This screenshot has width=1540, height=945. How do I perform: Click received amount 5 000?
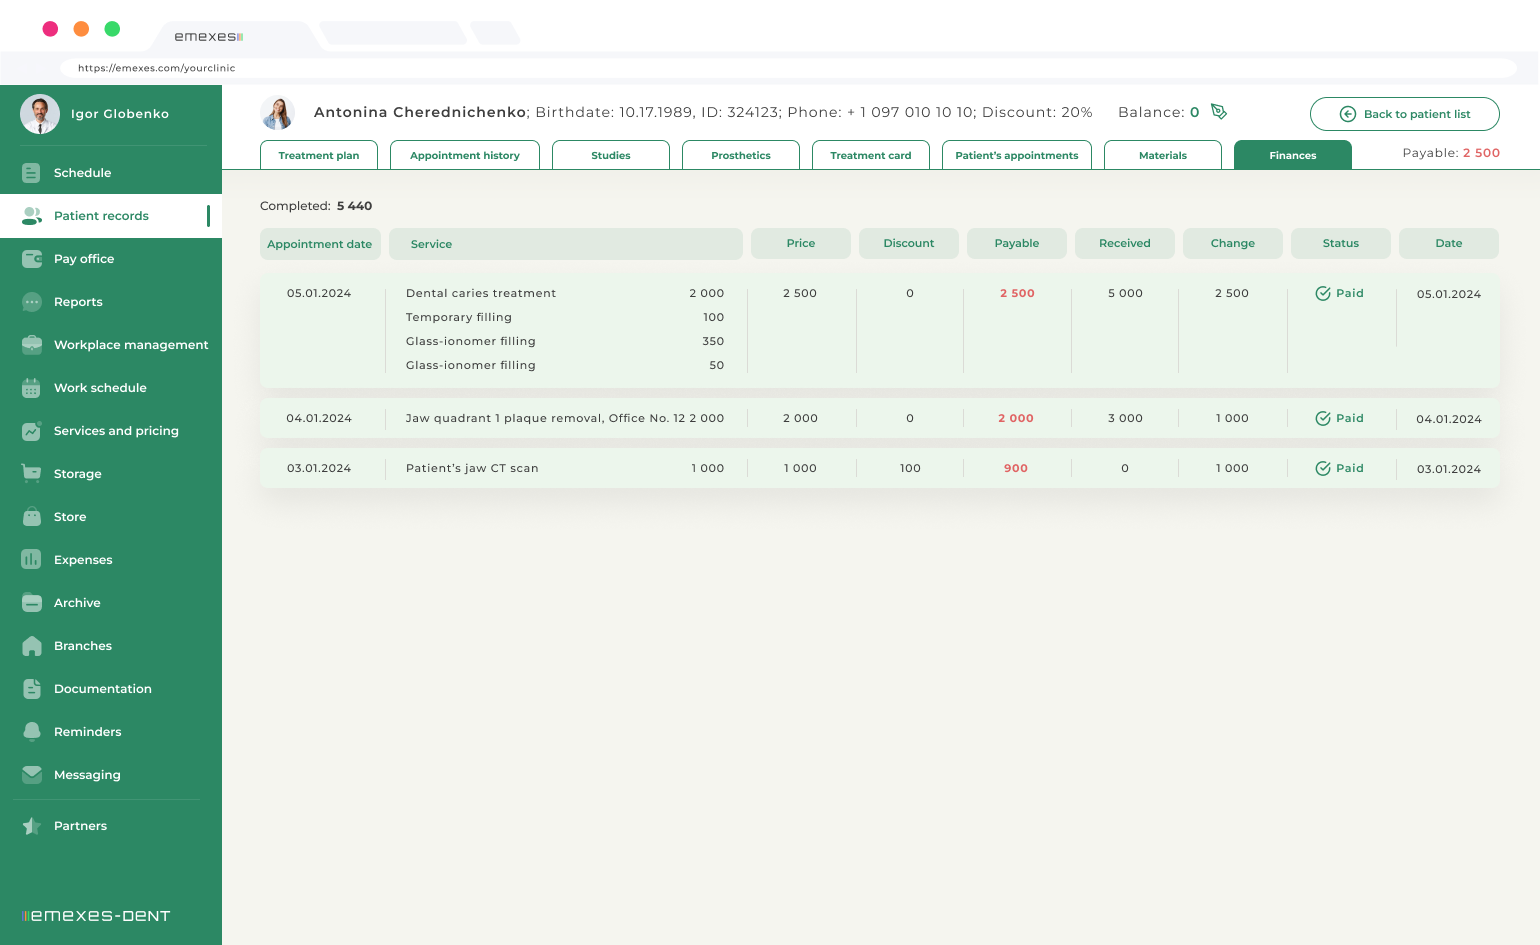pyautogui.click(x=1125, y=293)
